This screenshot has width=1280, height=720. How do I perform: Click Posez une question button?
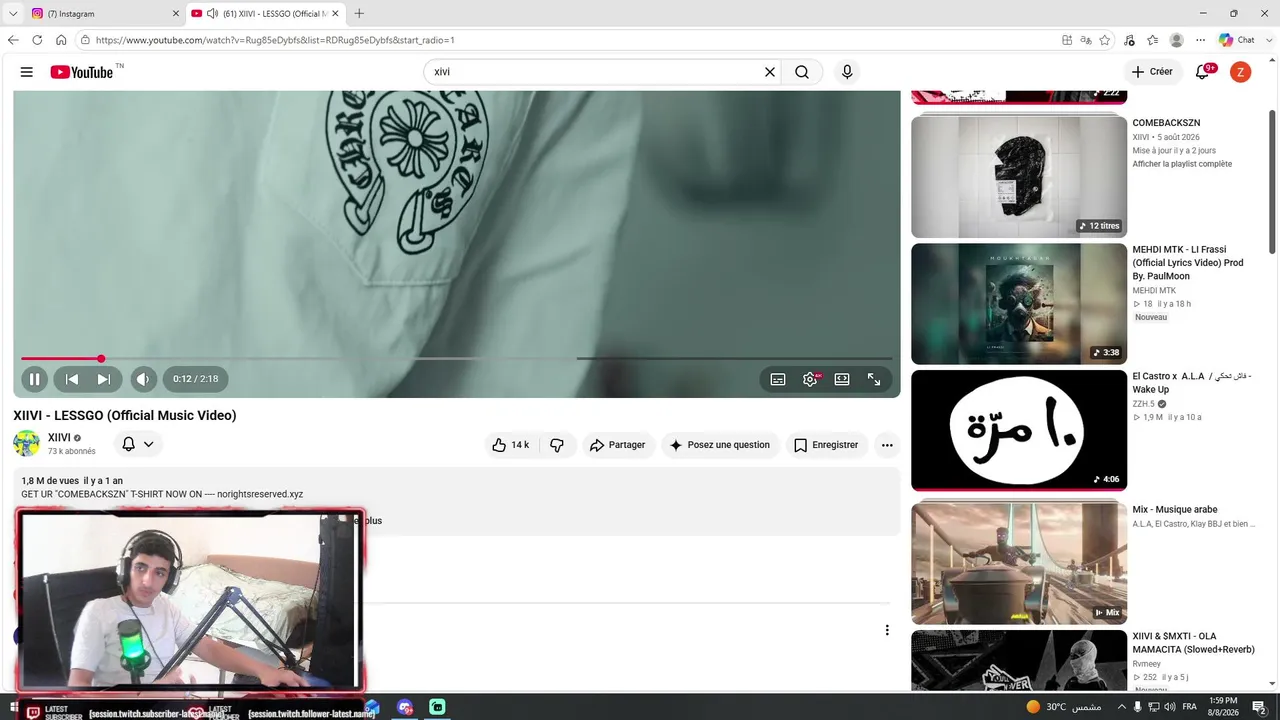tap(719, 445)
